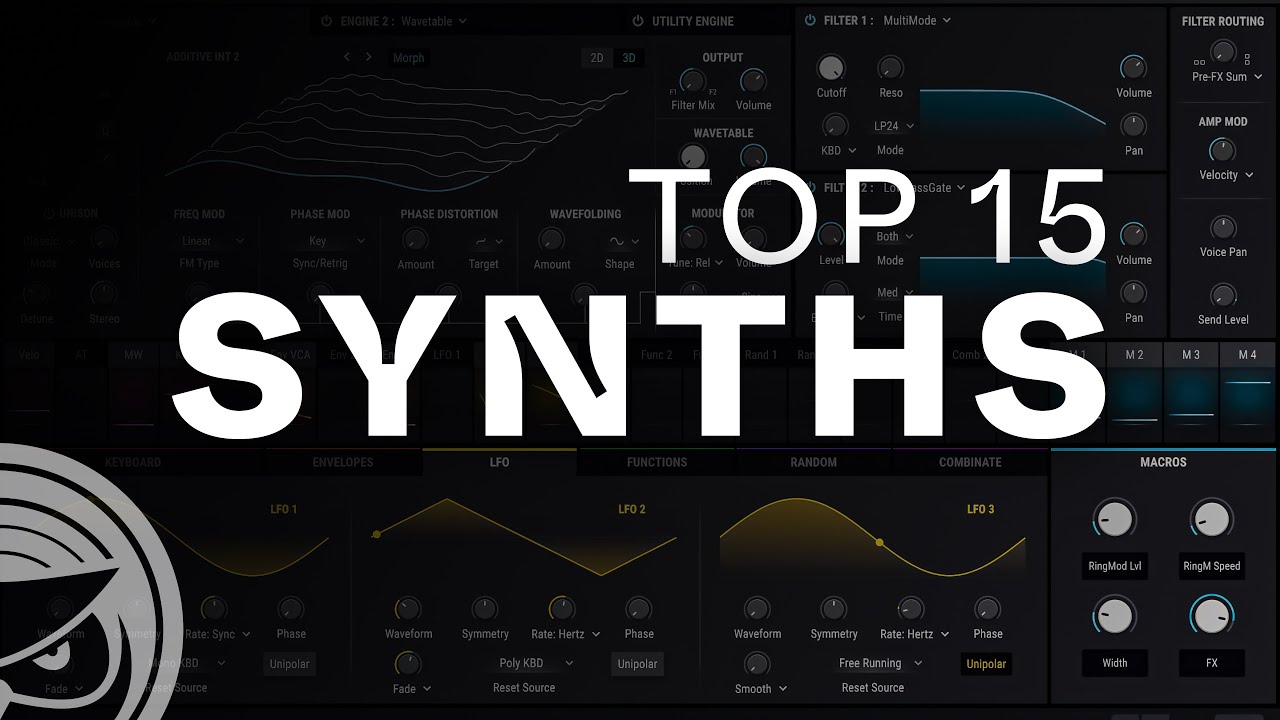
Task: Click the Amp Mod Velocity knob
Action: coord(1222,151)
